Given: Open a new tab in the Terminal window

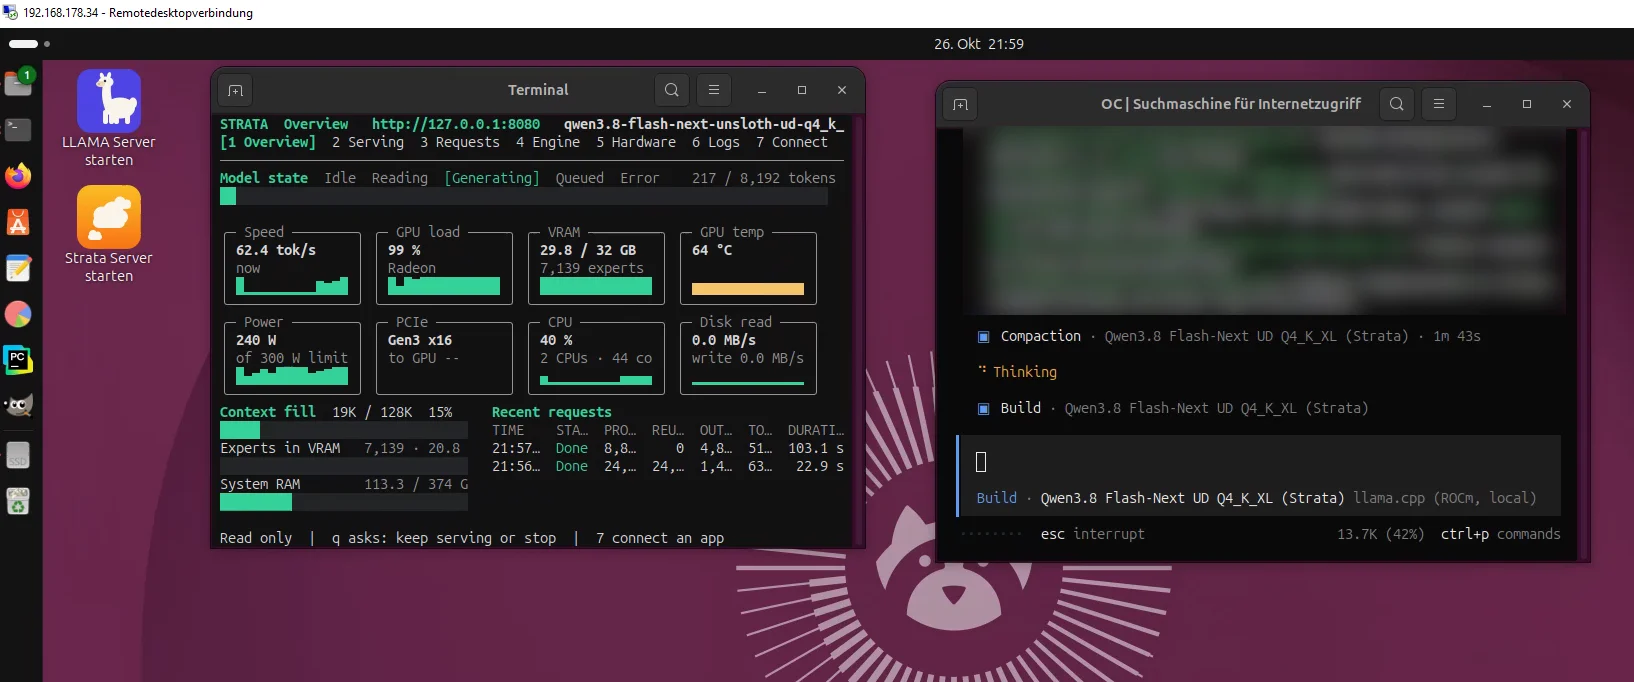Looking at the screenshot, I should point(235,90).
